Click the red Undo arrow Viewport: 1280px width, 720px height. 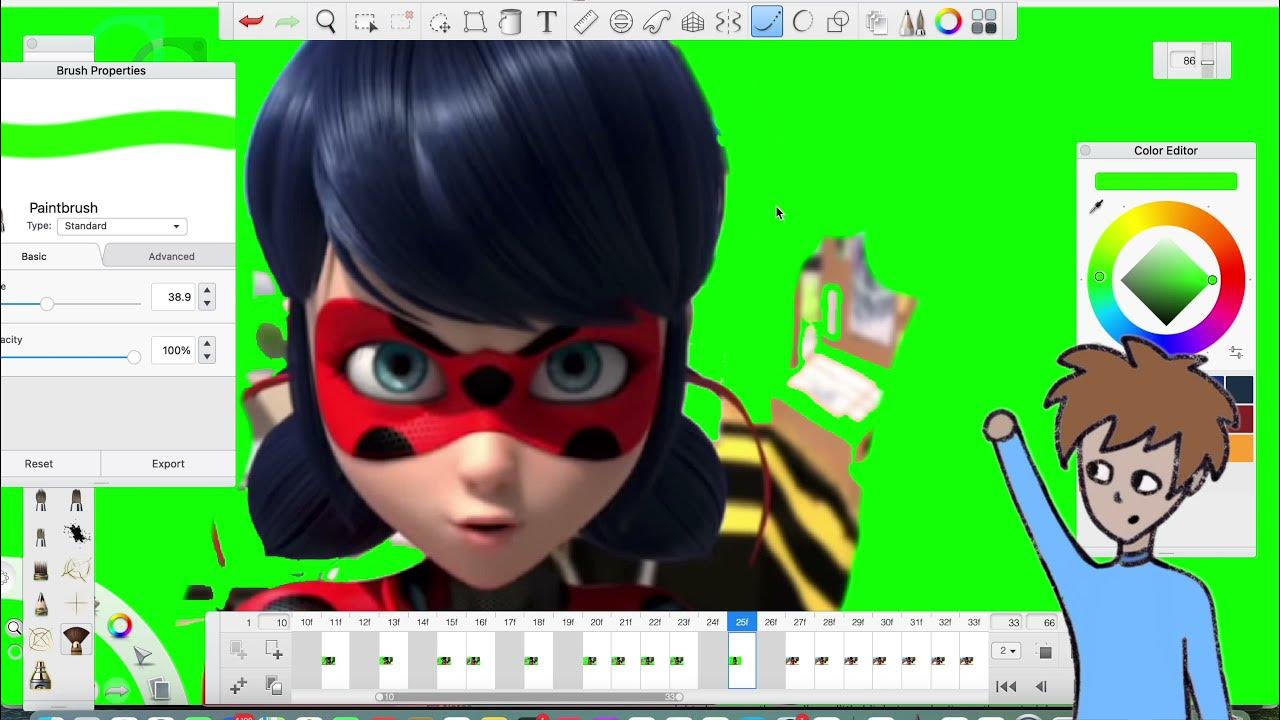click(x=251, y=21)
